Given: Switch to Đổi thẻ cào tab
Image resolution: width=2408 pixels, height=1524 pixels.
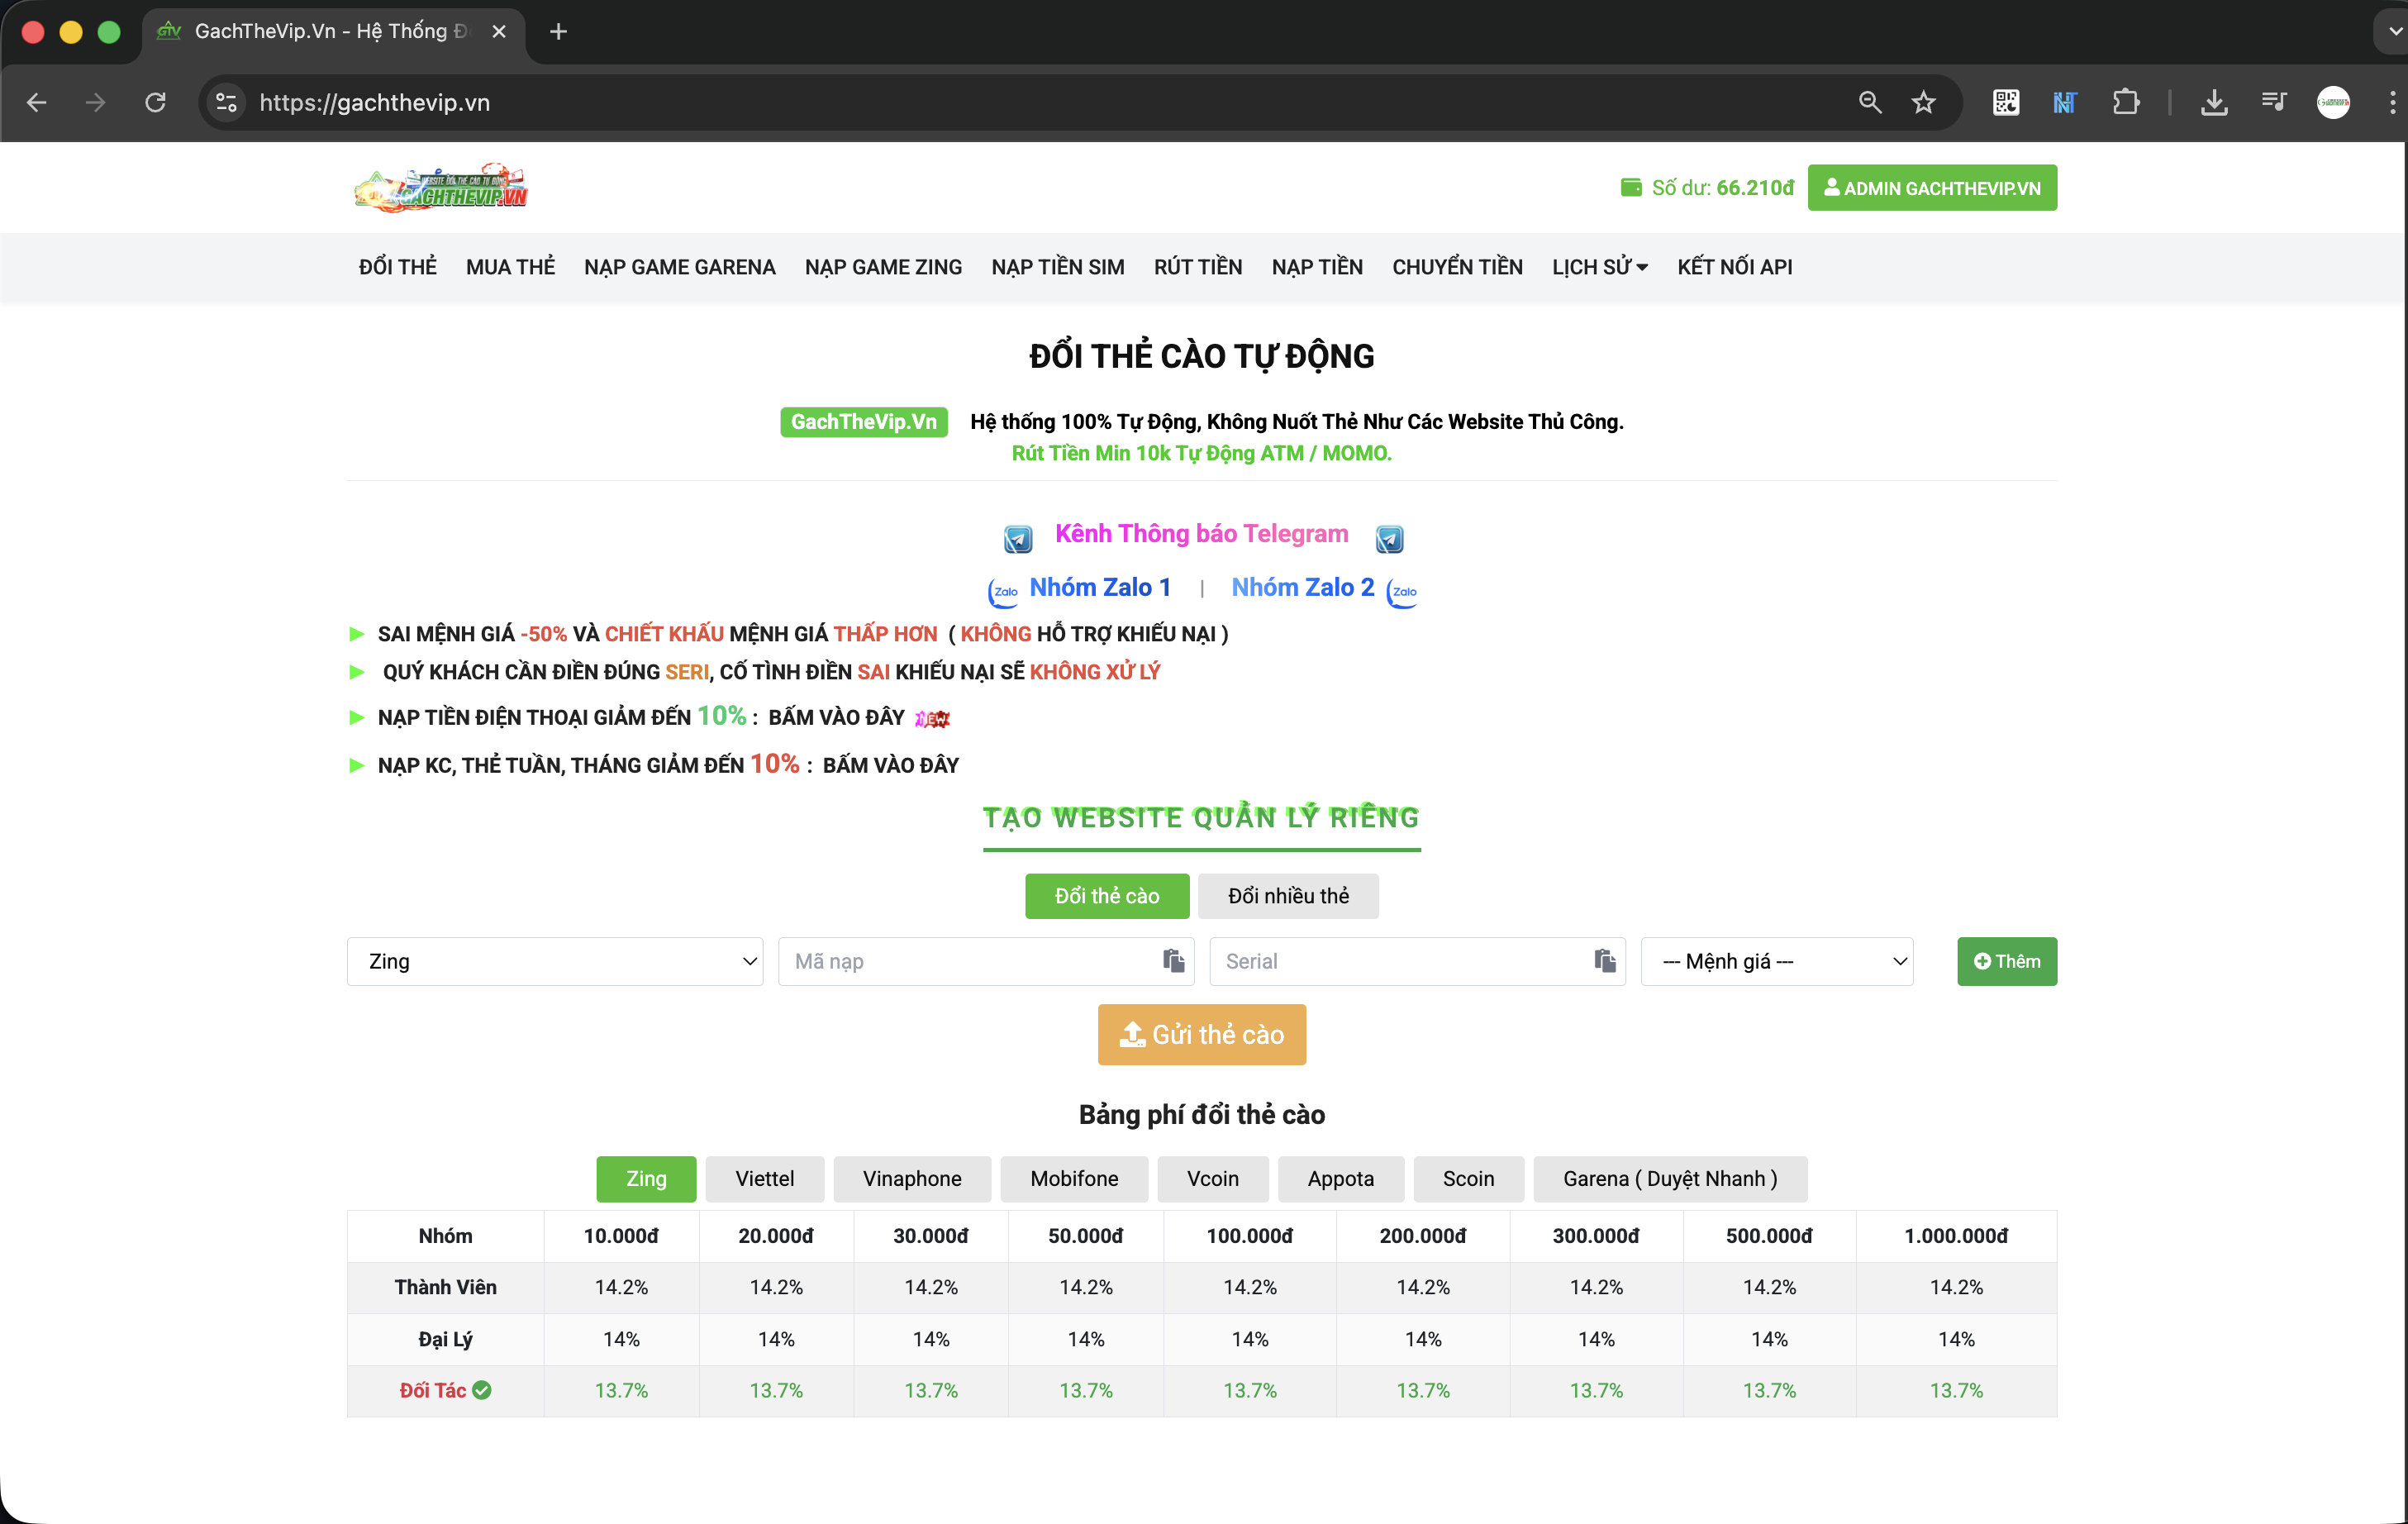Looking at the screenshot, I should (1107, 896).
